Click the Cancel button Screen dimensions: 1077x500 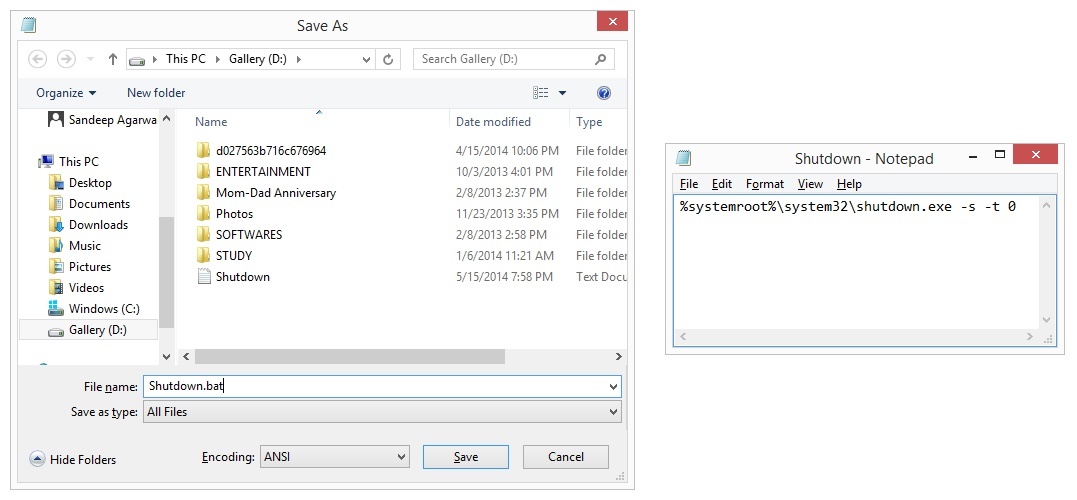tap(566, 457)
